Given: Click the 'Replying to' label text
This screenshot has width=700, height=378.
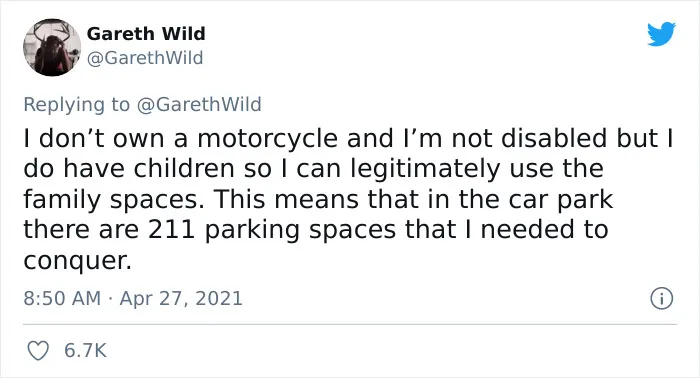Looking at the screenshot, I should click(76, 105).
